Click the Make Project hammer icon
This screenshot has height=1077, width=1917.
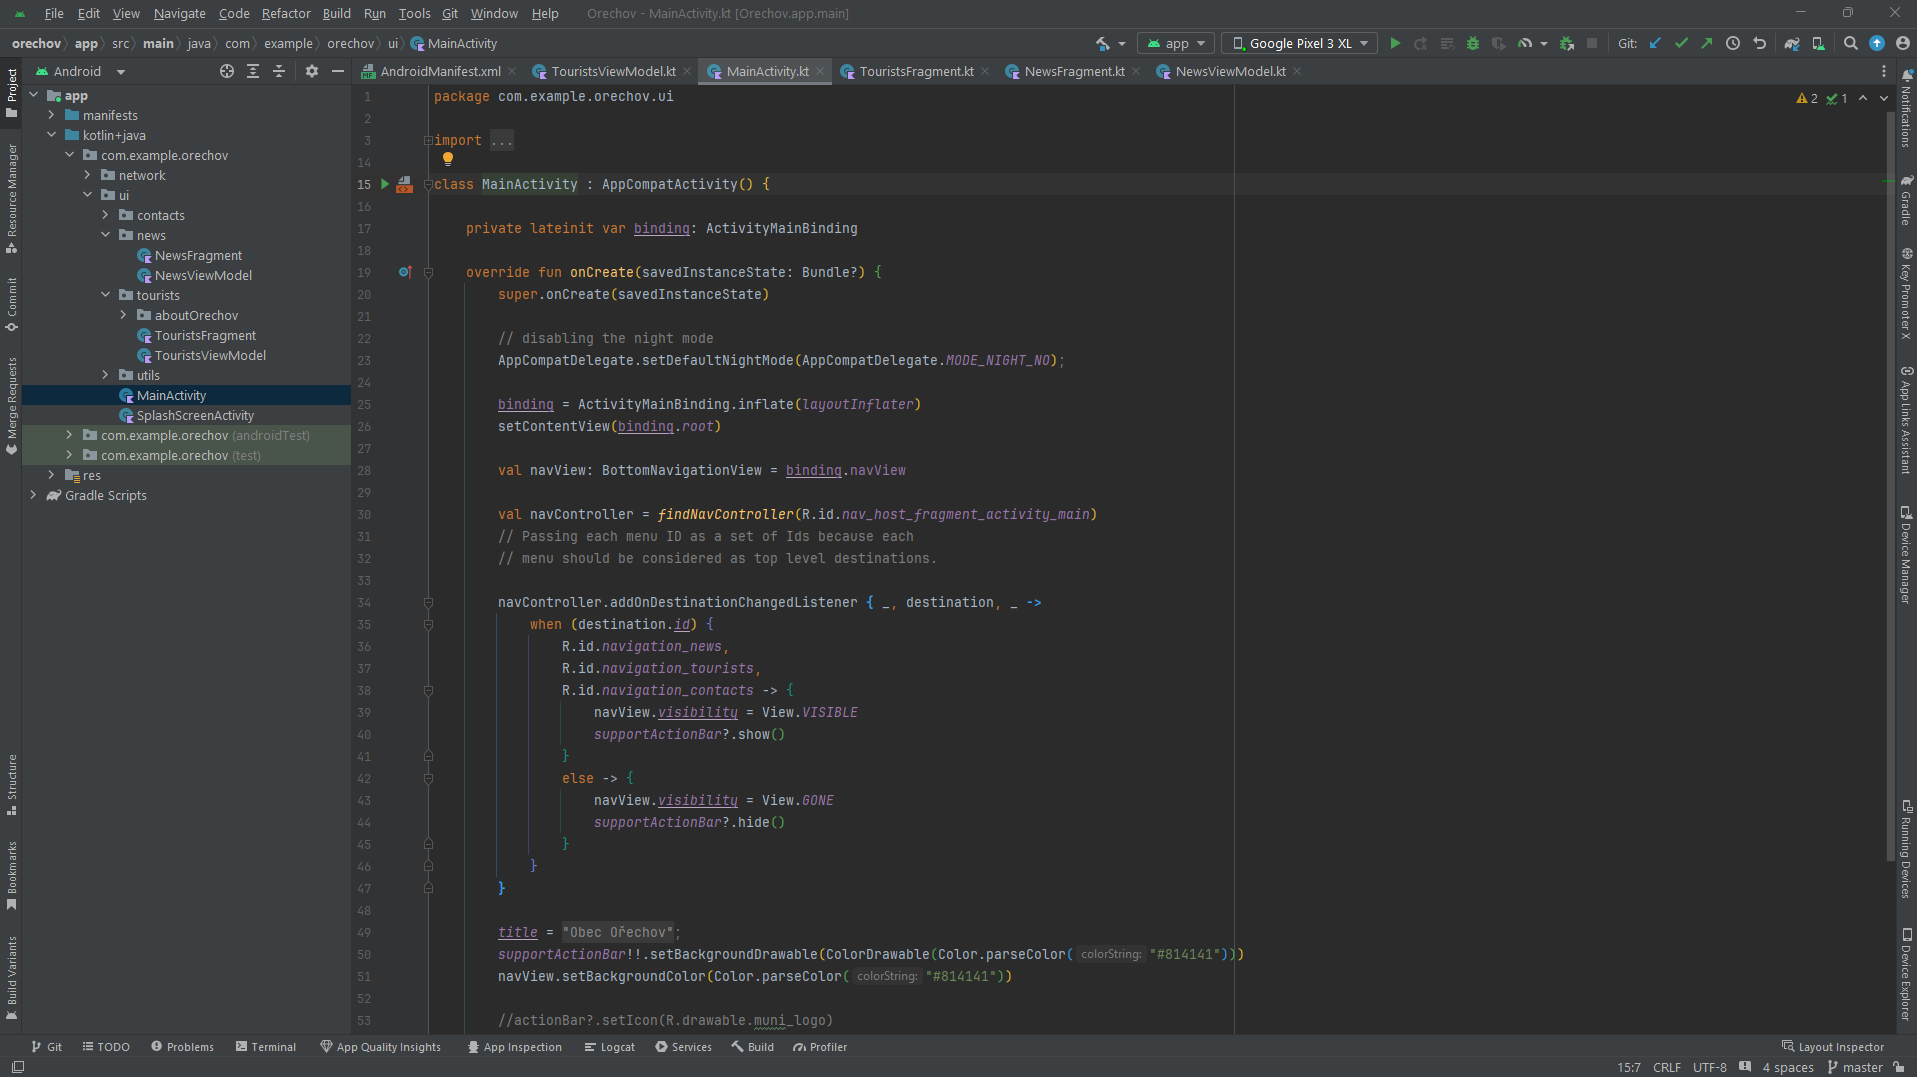[1102, 43]
